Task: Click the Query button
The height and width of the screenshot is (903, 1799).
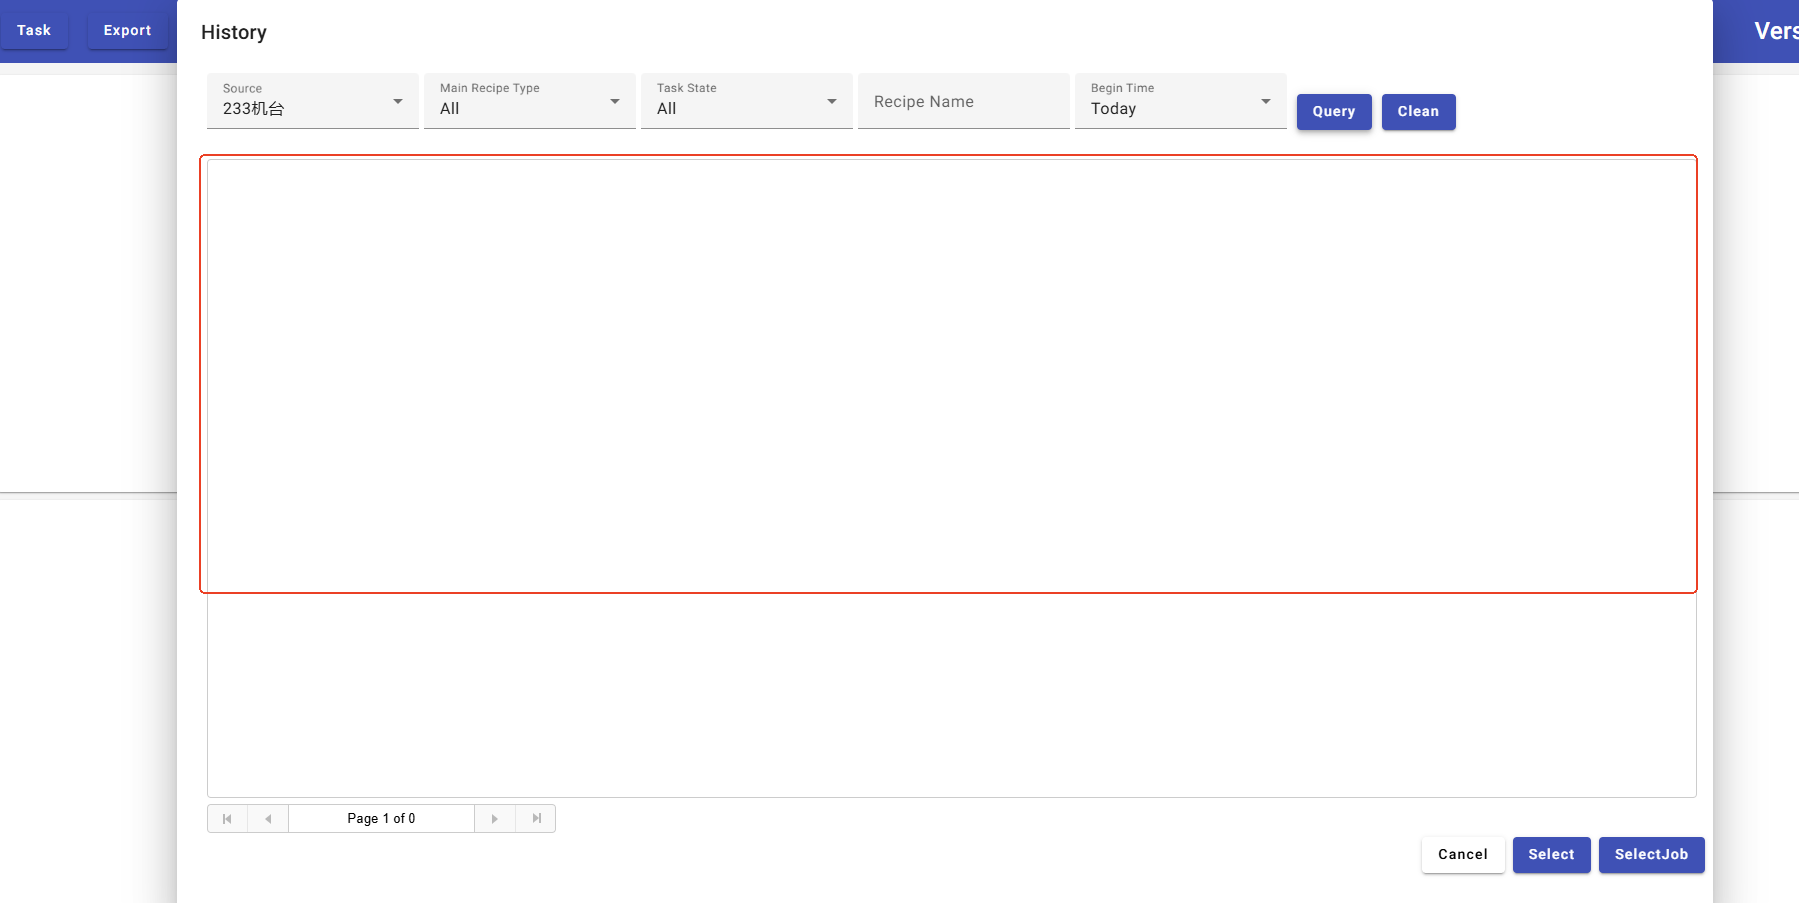Action: coord(1334,112)
